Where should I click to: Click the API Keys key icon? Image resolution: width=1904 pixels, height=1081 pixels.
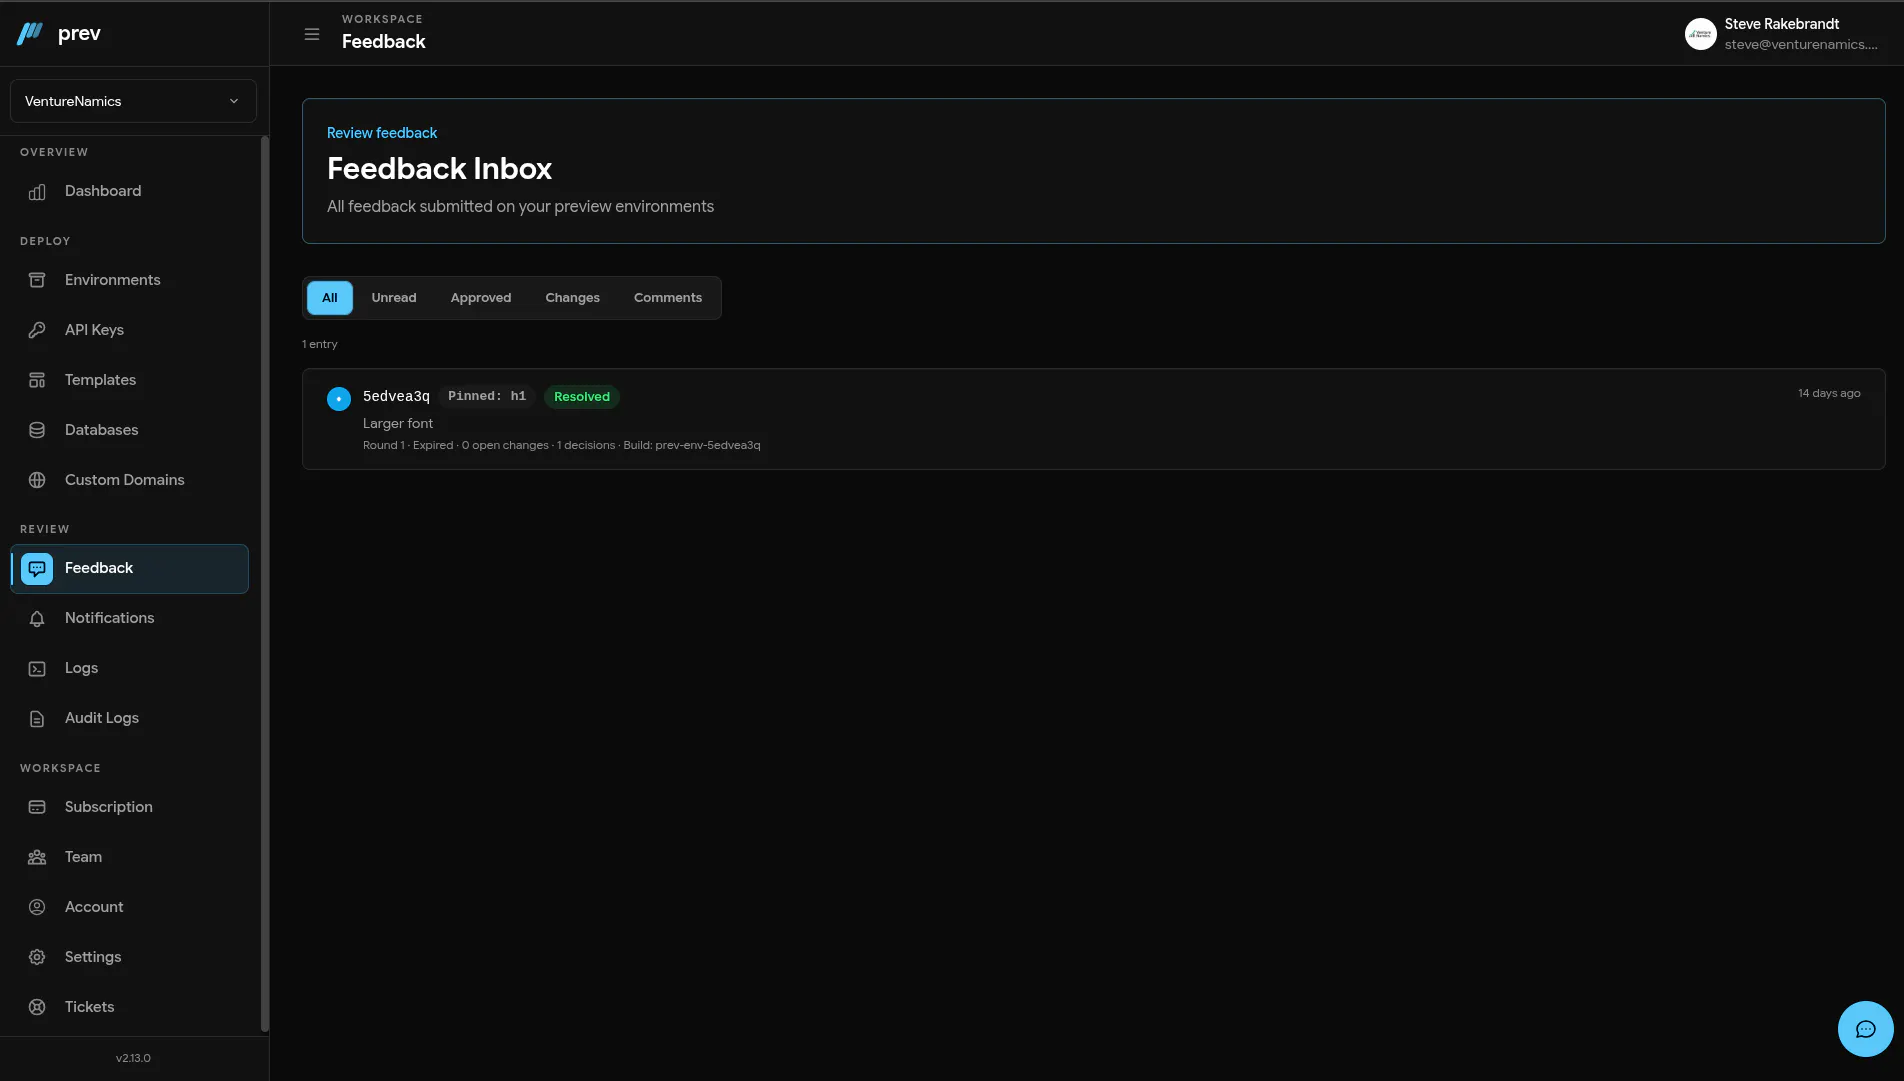(x=37, y=330)
